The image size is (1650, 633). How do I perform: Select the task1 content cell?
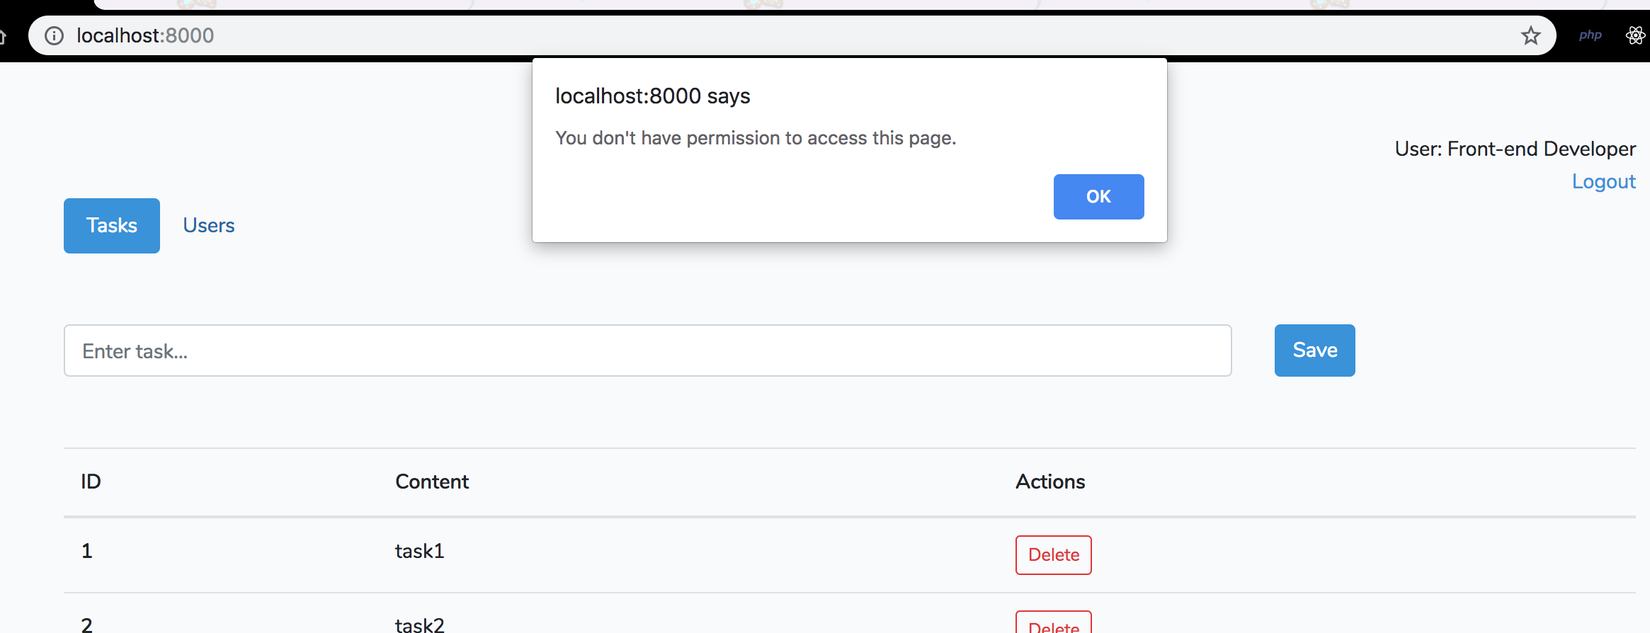click(x=420, y=551)
